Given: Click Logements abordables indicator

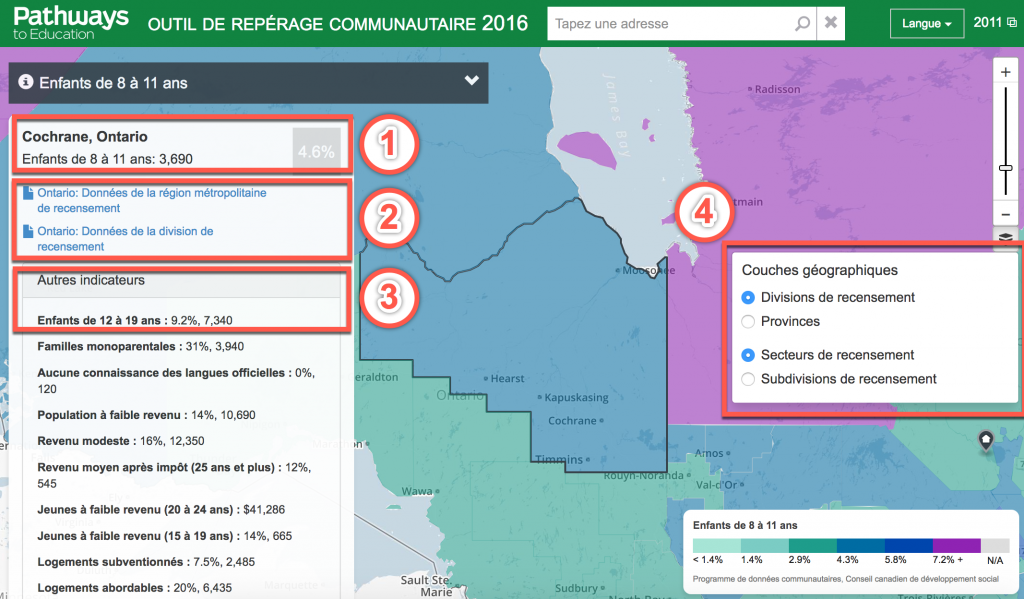Looking at the screenshot, I should [135, 588].
